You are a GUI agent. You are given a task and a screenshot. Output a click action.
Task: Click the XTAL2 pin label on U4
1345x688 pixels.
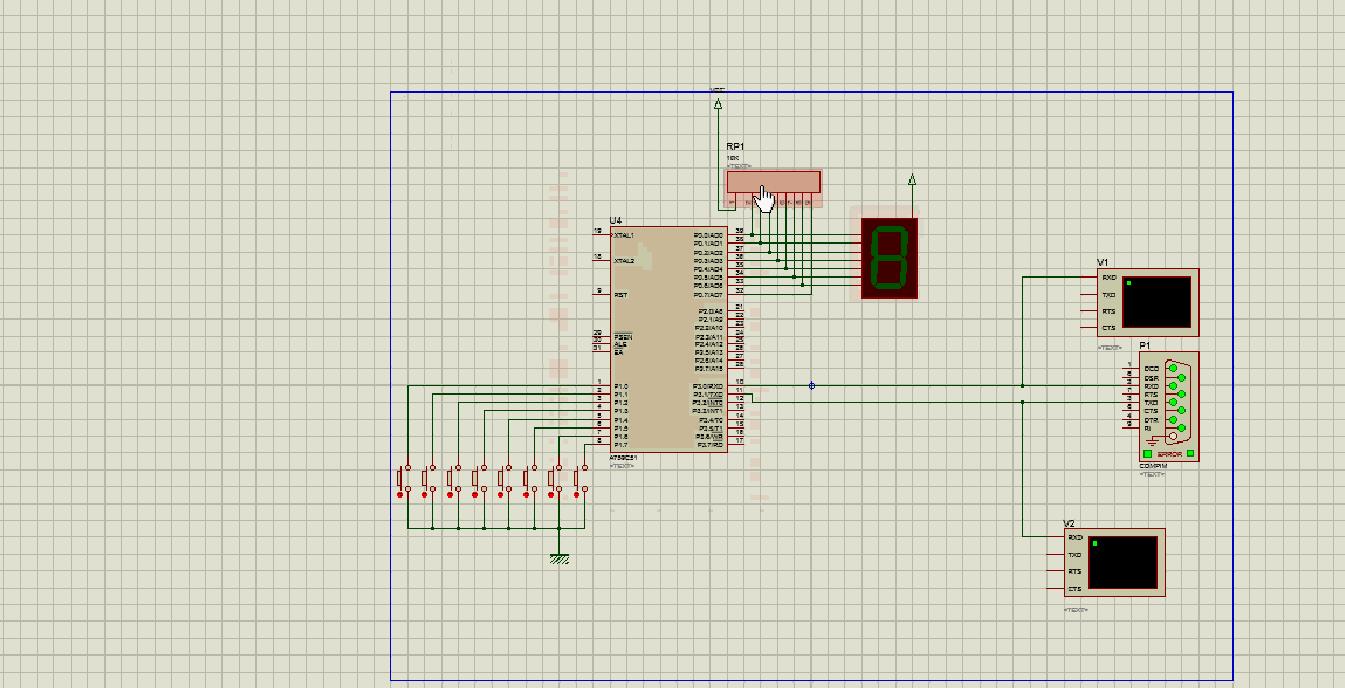click(624, 260)
